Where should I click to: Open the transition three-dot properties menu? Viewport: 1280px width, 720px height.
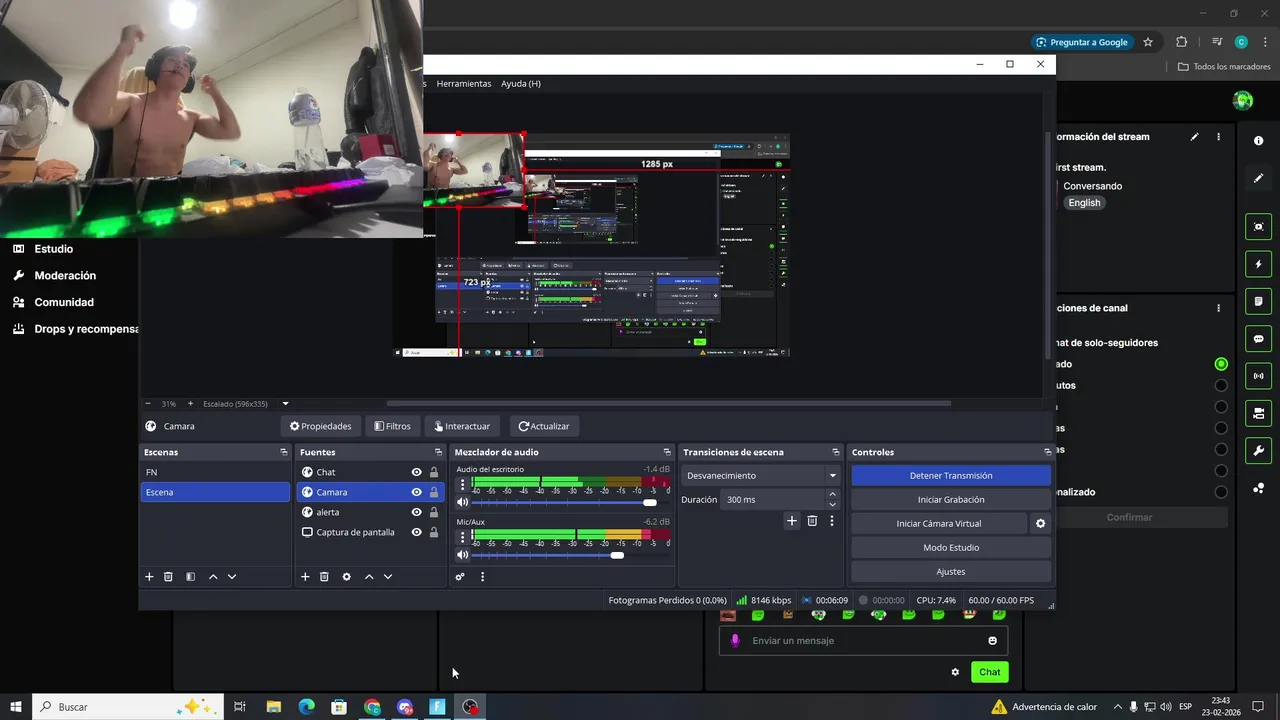point(831,521)
